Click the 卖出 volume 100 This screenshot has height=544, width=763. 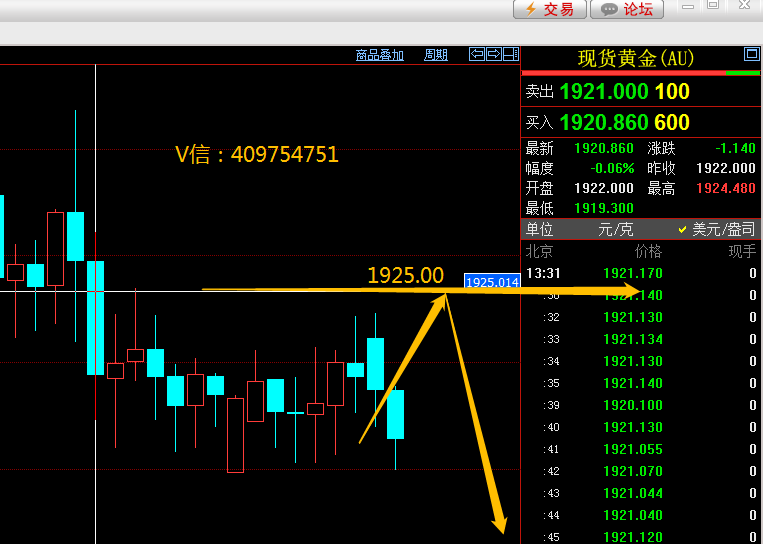(x=672, y=91)
